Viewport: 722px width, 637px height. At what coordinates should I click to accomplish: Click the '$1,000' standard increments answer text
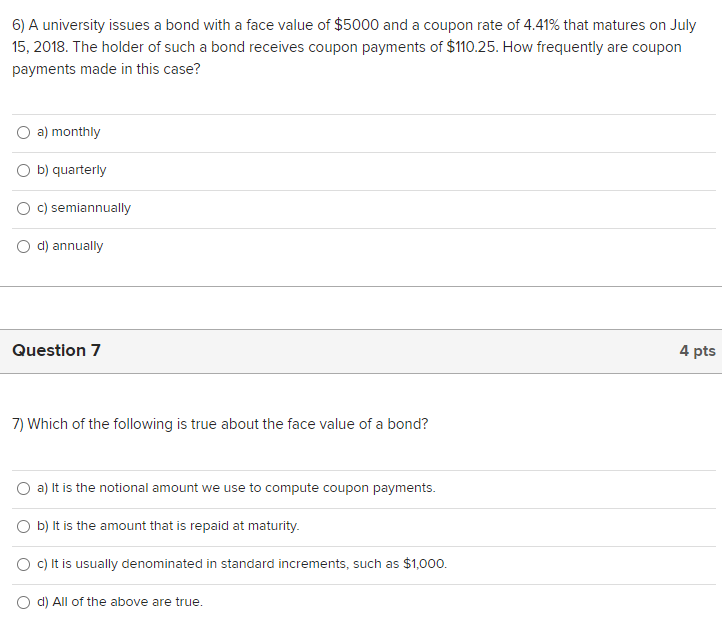coord(242,564)
